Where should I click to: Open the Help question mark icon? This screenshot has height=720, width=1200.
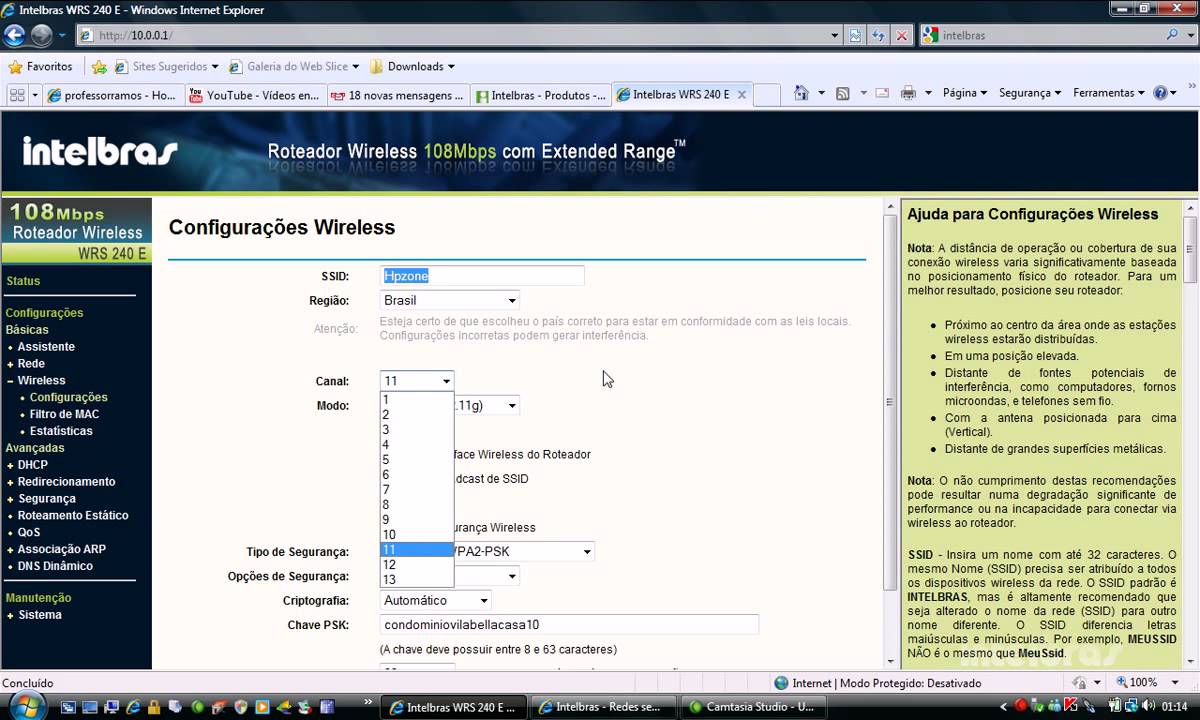(1160, 93)
